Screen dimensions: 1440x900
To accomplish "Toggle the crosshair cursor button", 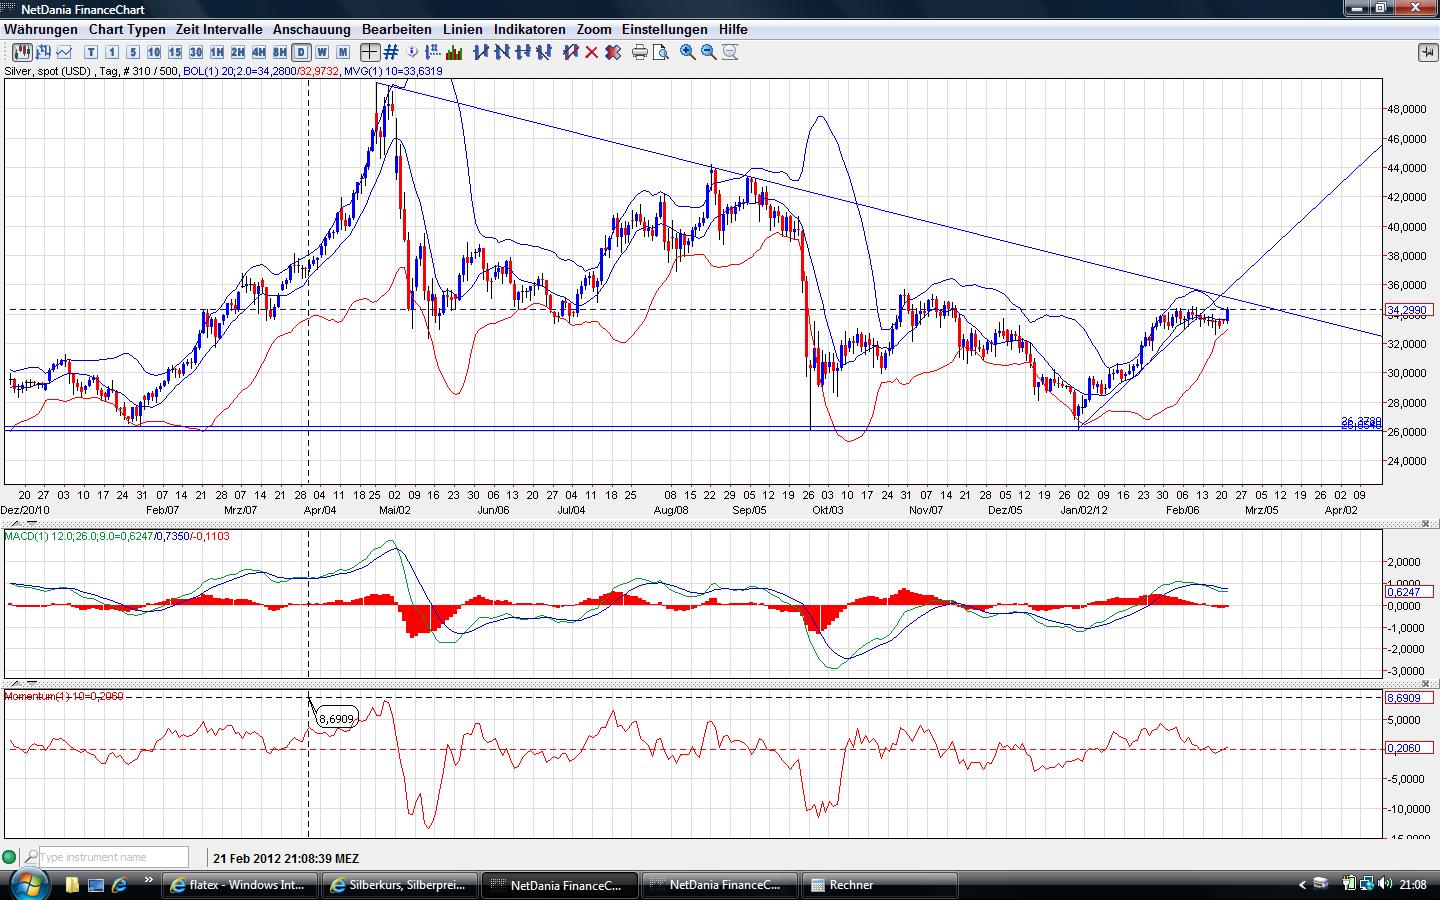I will tap(370, 52).
